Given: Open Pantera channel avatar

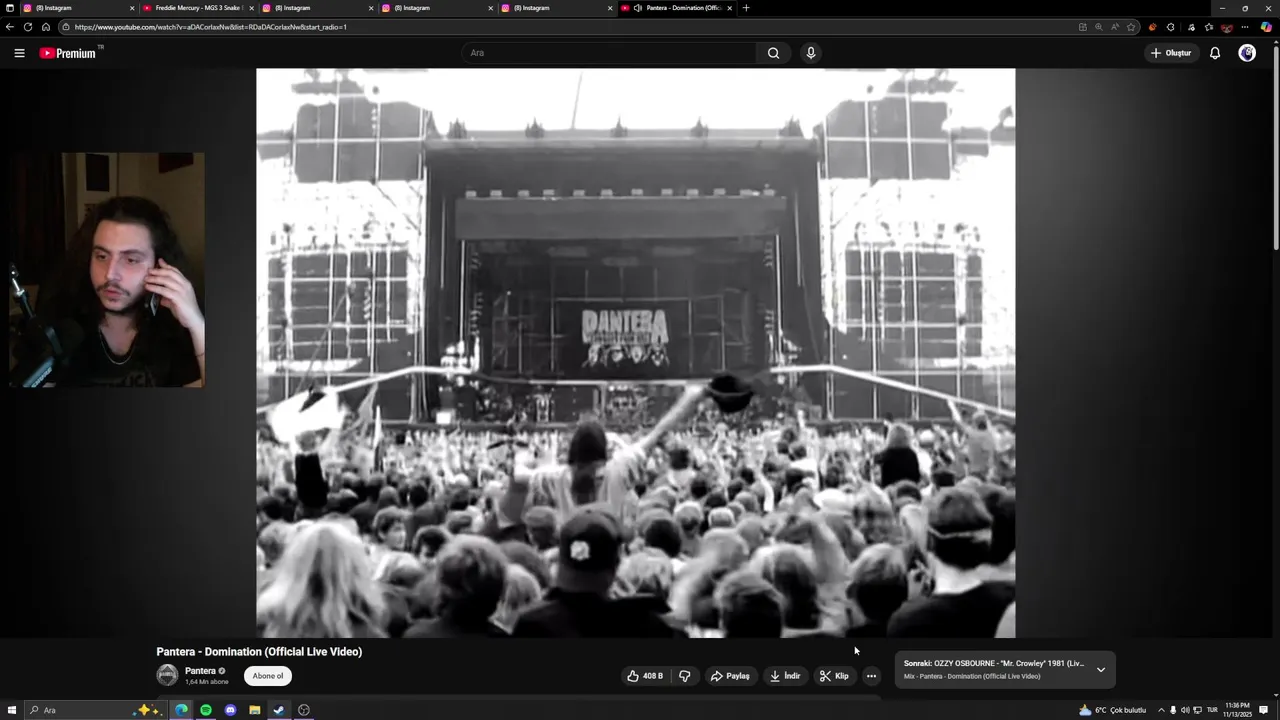Looking at the screenshot, I should point(167,675).
